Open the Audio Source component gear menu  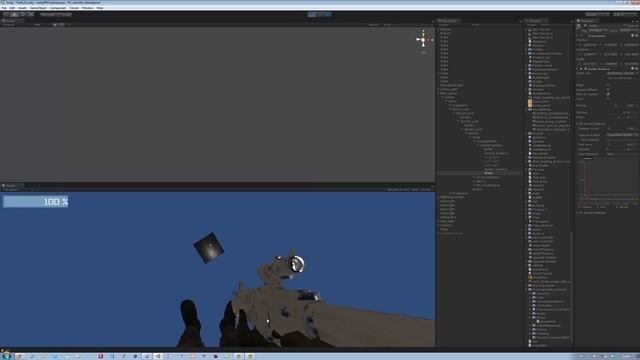(636, 69)
